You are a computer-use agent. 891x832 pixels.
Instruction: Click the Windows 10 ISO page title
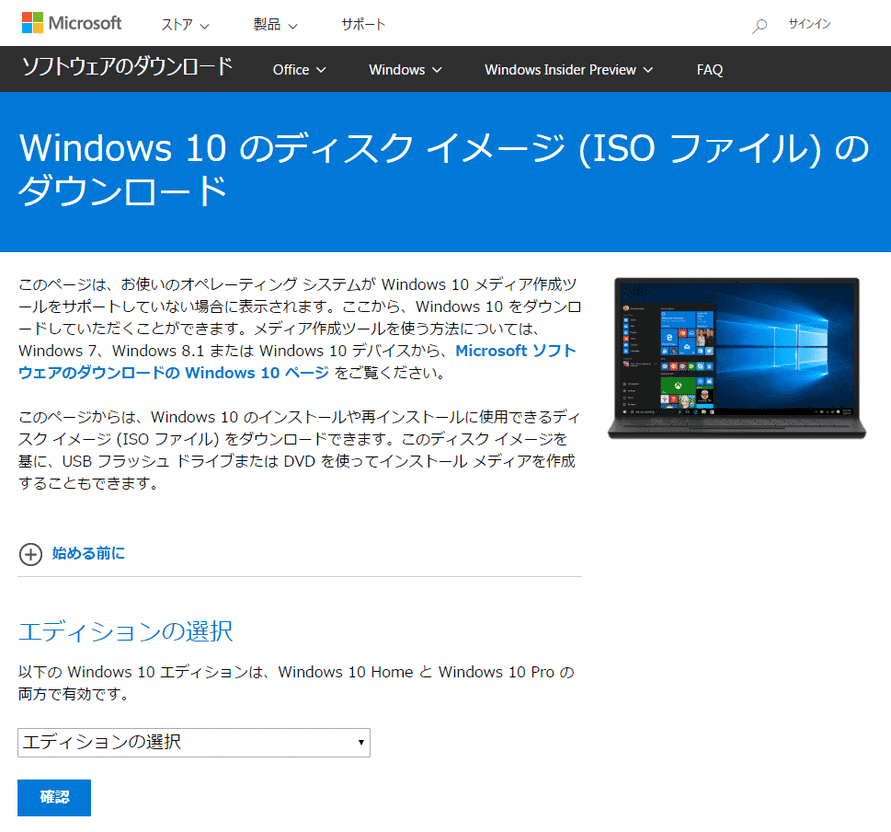point(444,169)
